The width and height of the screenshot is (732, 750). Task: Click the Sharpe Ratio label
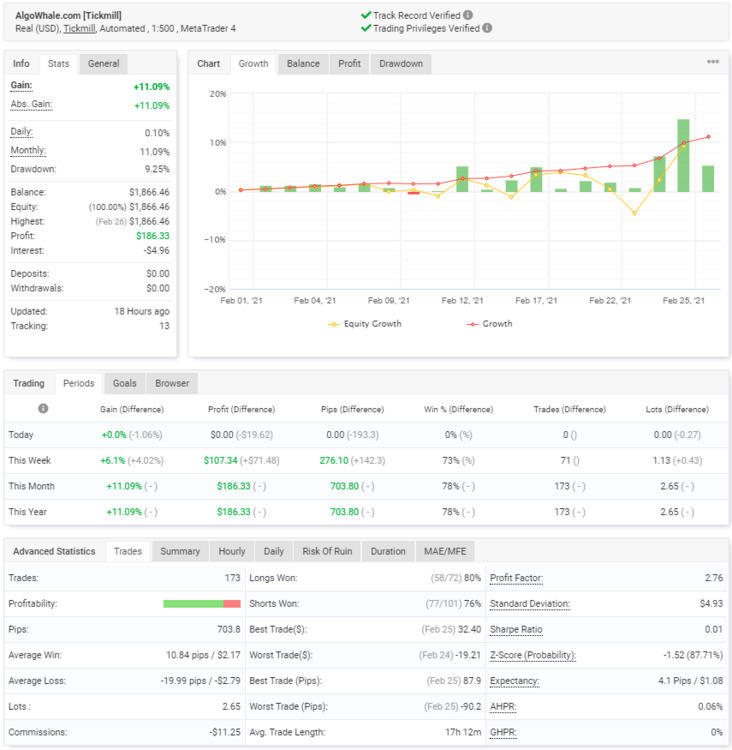pyautogui.click(x=516, y=630)
